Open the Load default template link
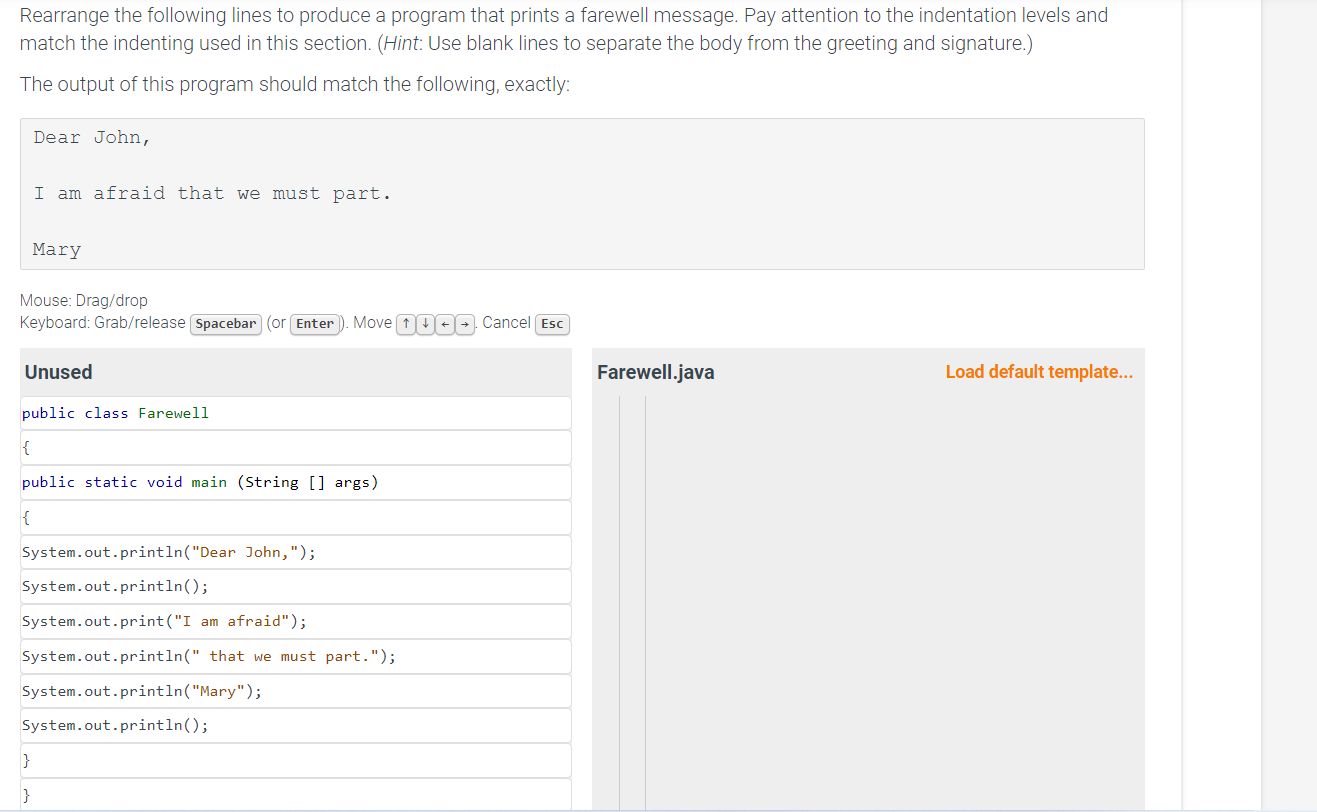Image resolution: width=1317 pixels, height=812 pixels. 1038,371
